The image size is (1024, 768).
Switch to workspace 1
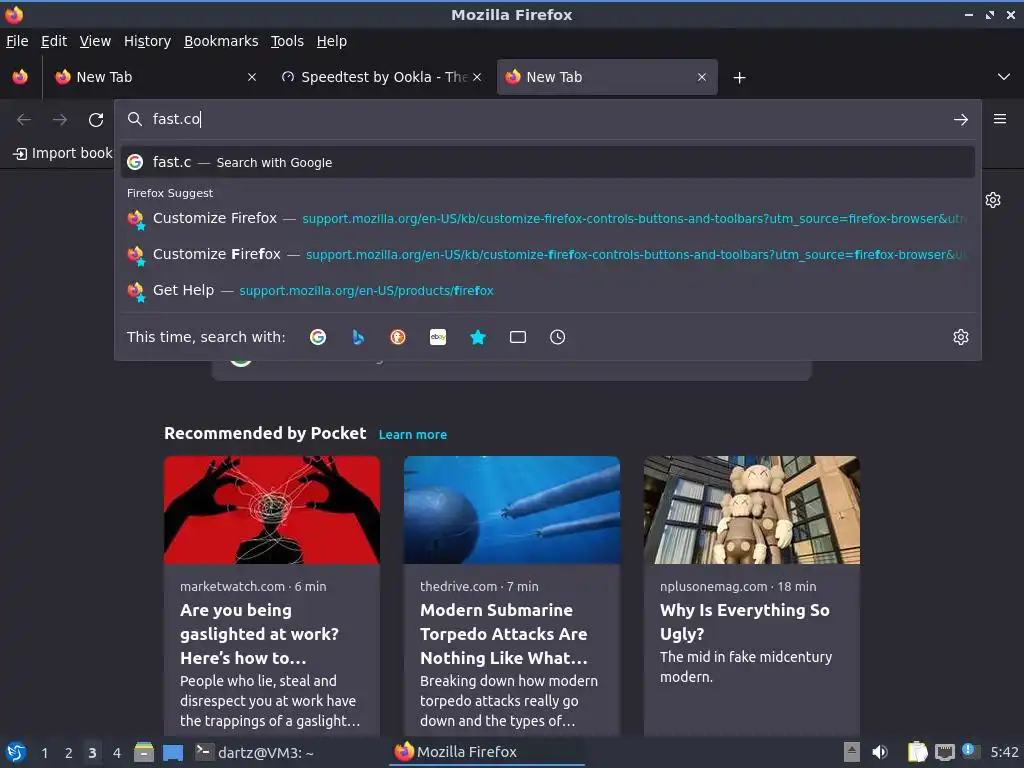pyautogui.click(x=44, y=753)
